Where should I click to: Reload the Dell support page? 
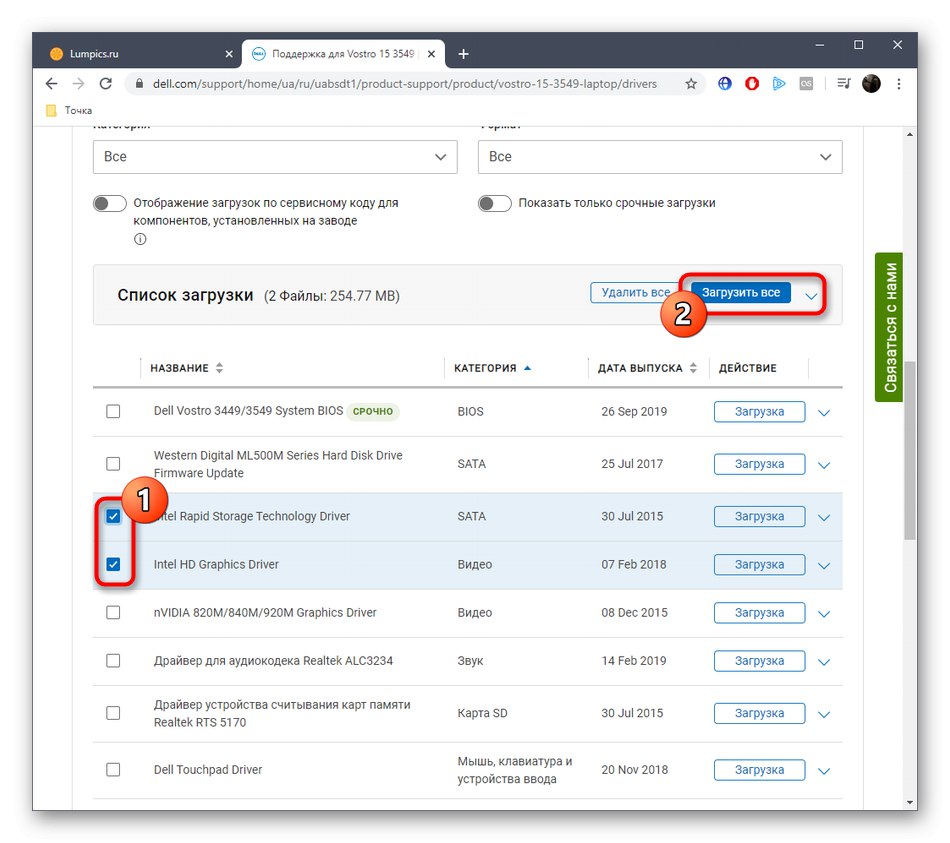click(x=105, y=84)
